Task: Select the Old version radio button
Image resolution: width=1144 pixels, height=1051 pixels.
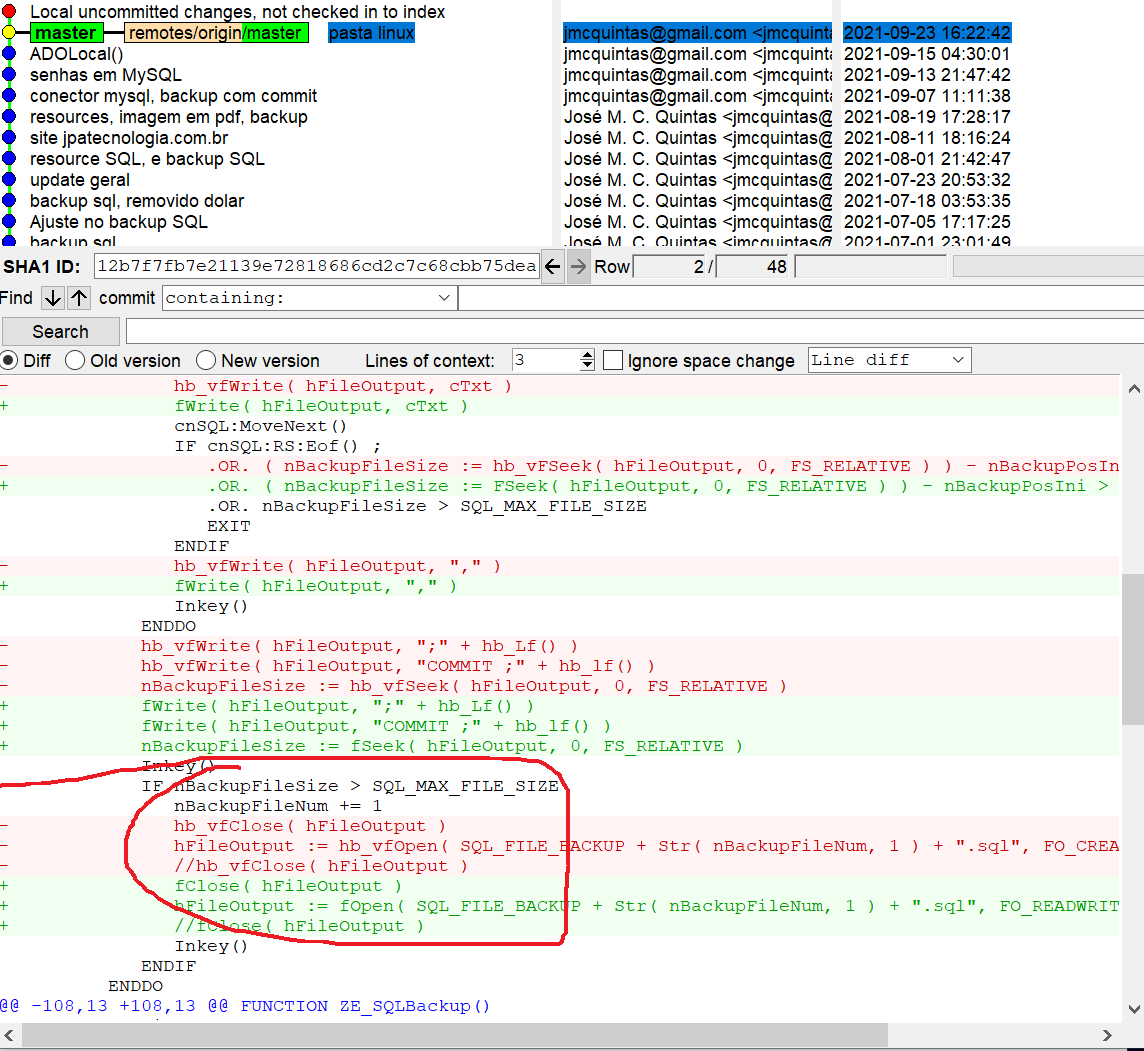Action: [x=75, y=361]
